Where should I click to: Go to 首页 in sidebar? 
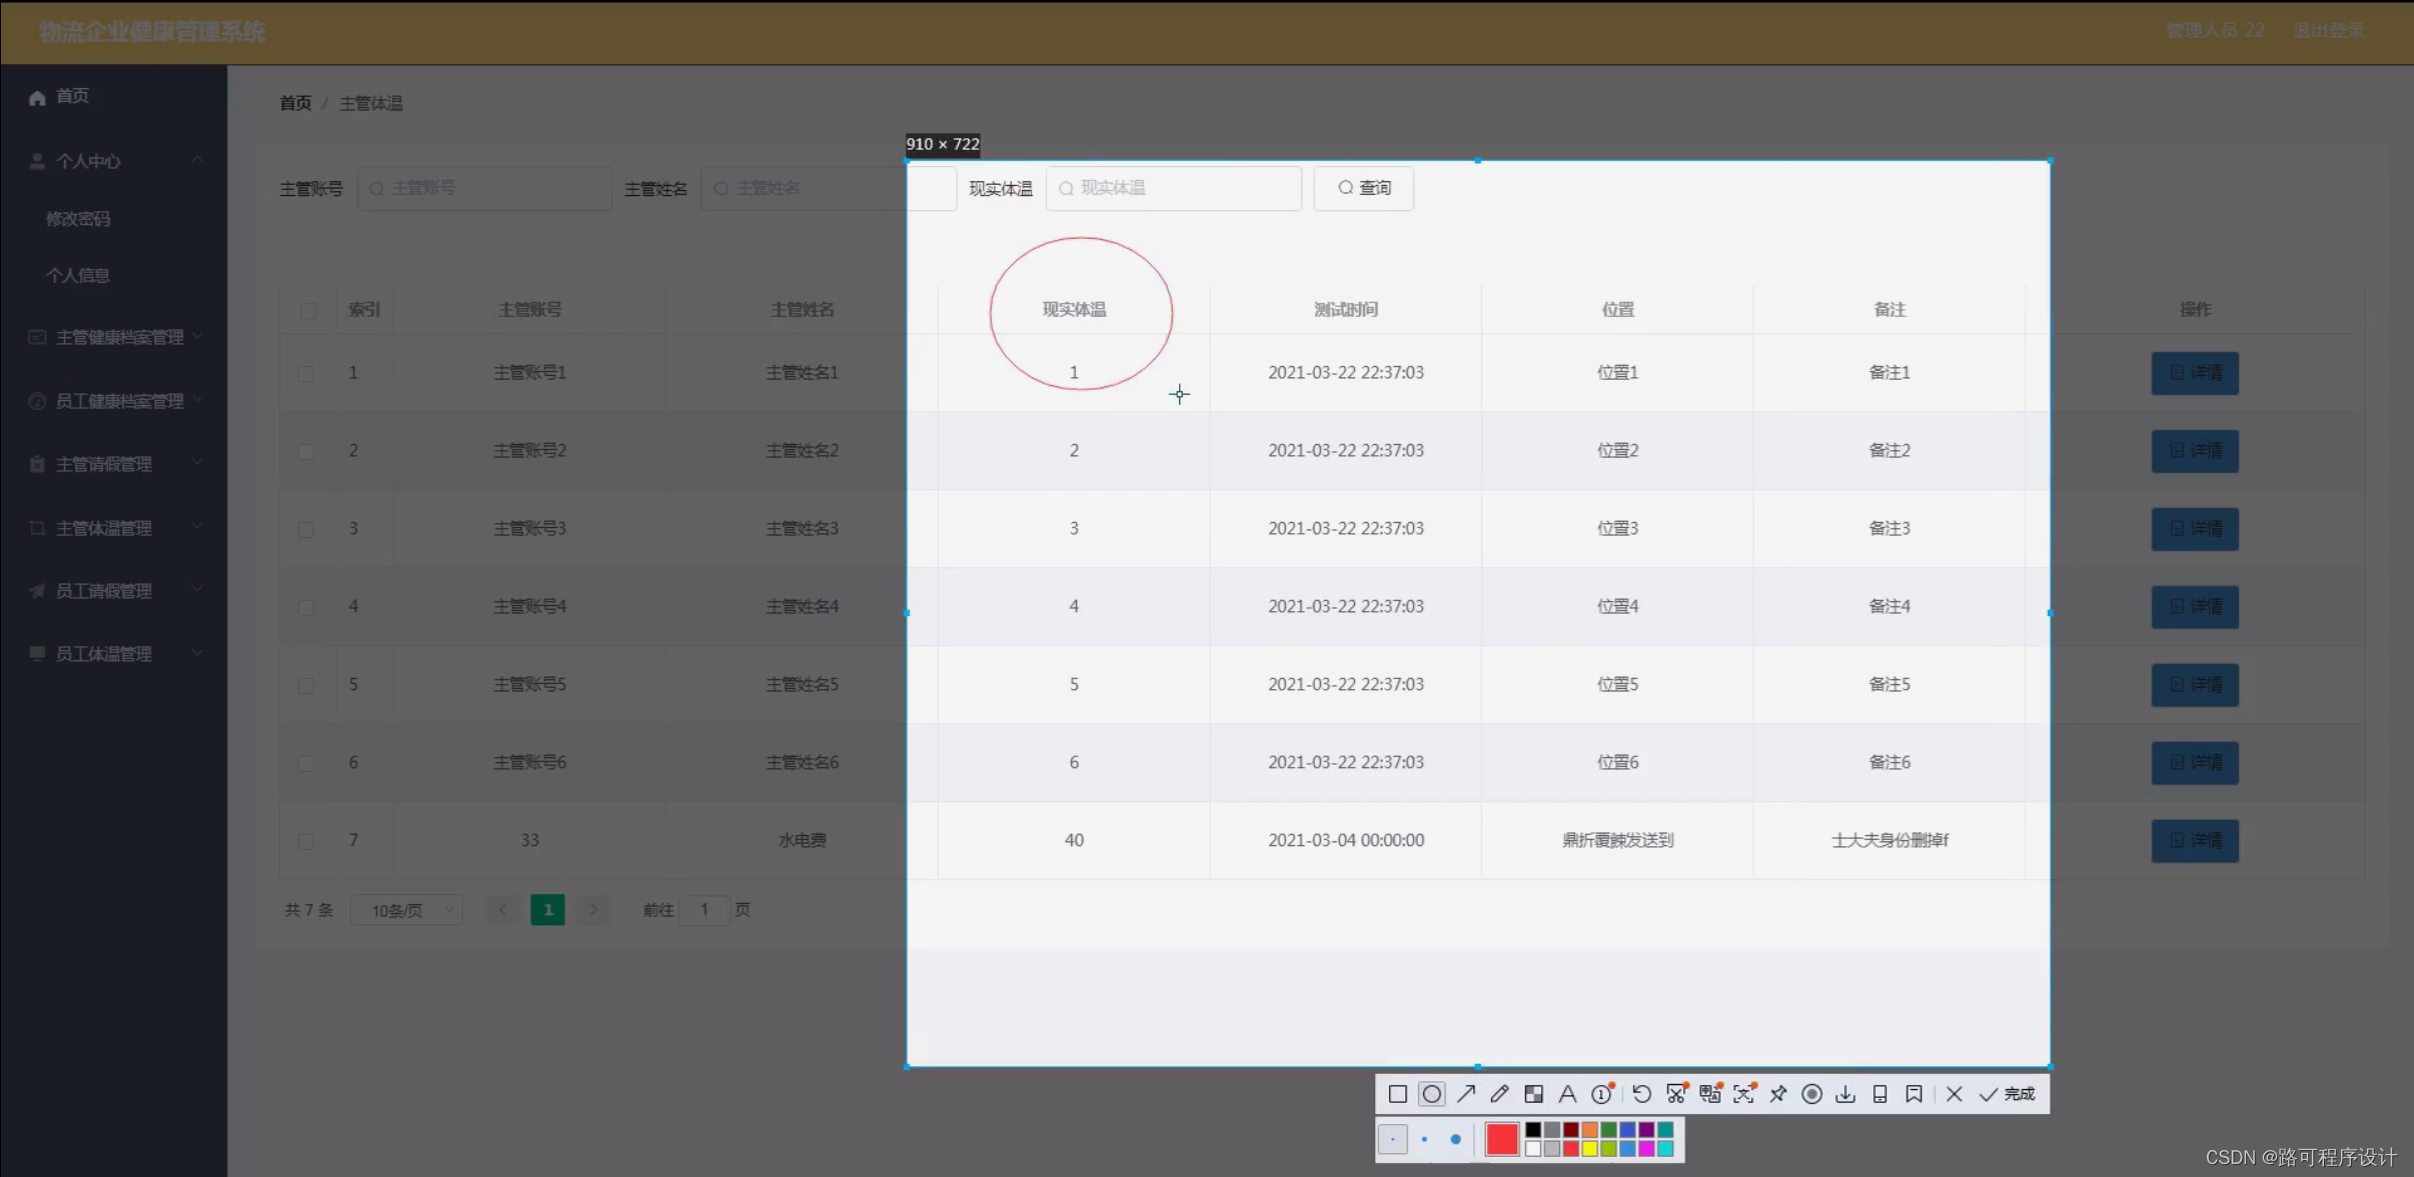coord(72,96)
